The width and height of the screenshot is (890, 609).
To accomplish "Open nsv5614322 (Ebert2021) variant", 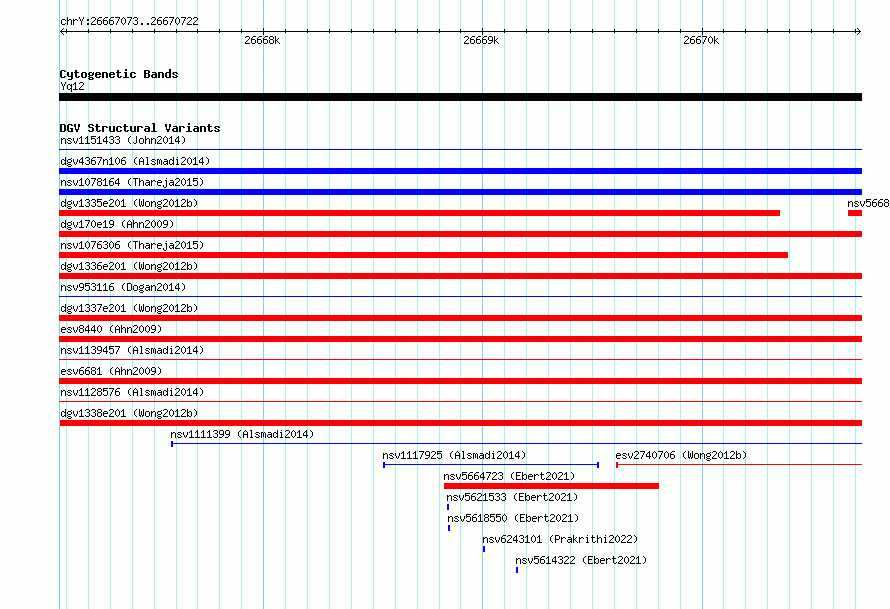I will pyautogui.click(x=517, y=570).
